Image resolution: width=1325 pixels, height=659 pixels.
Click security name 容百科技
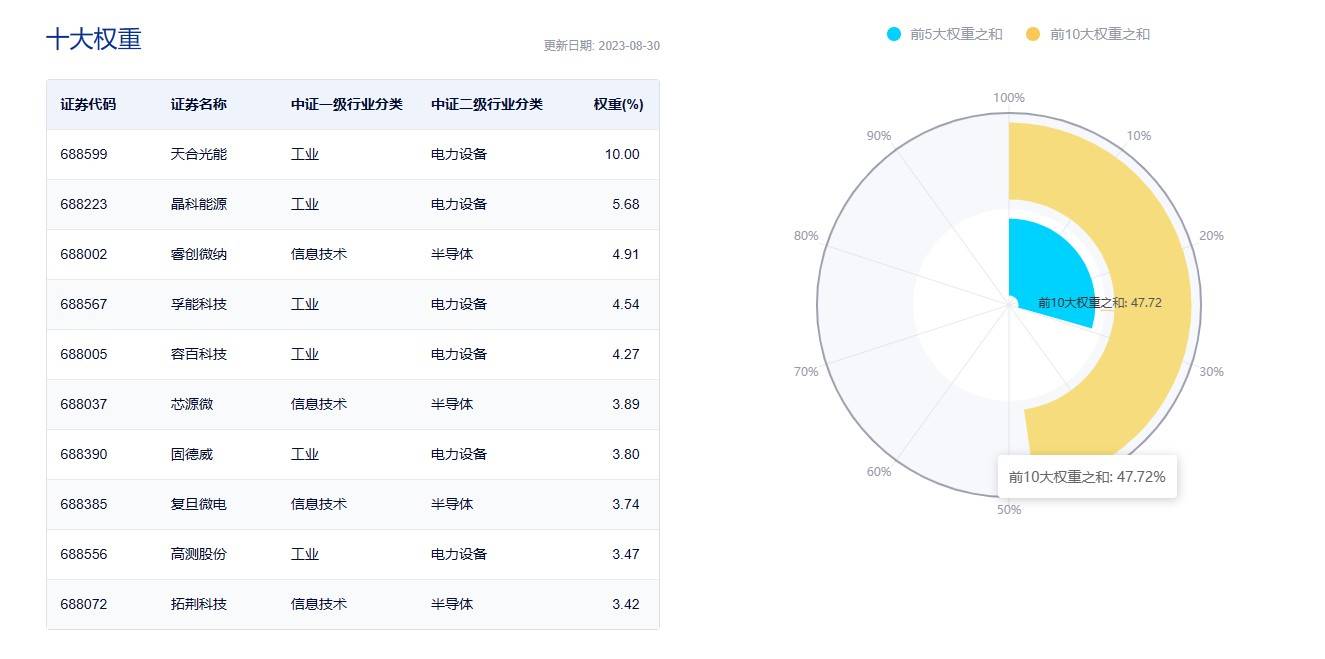199,354
